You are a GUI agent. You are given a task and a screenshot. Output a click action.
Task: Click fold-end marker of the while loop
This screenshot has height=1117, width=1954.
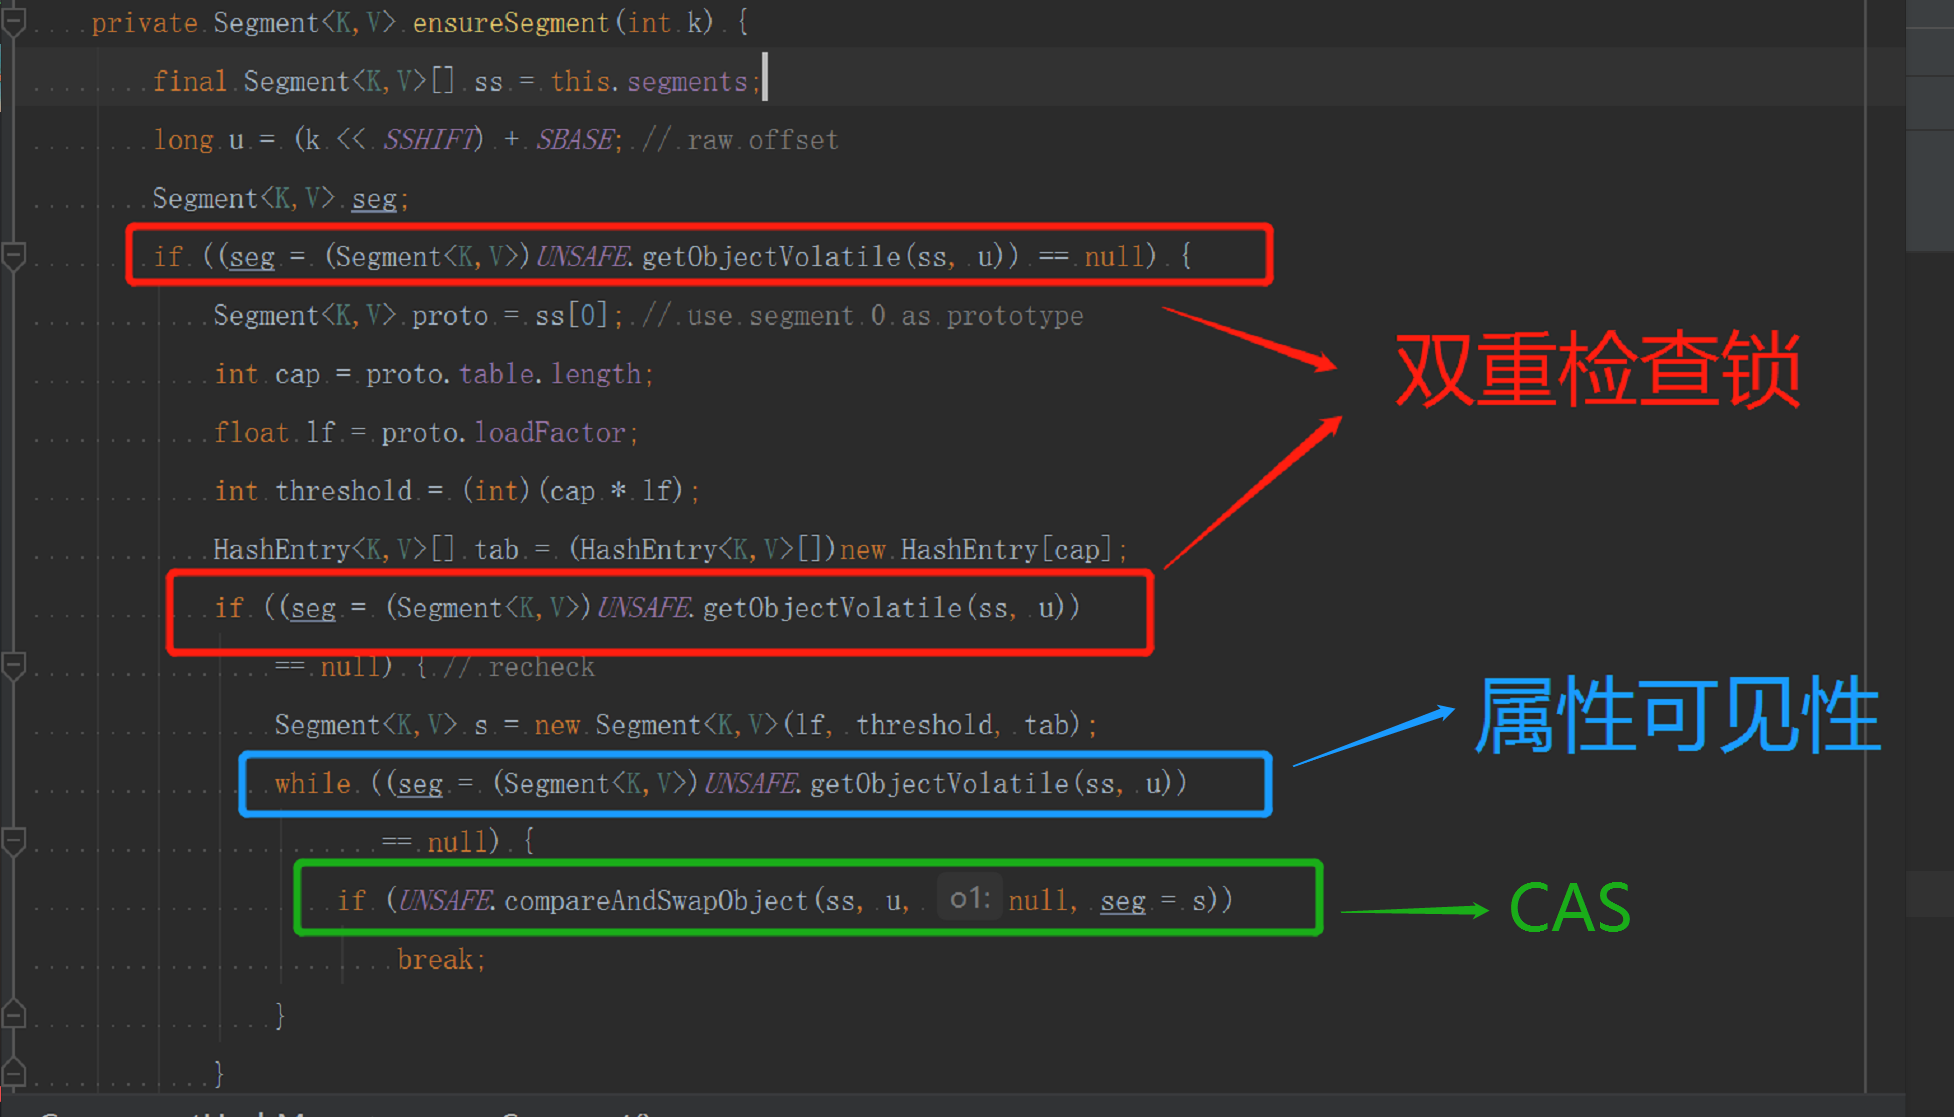(13, 1015)
